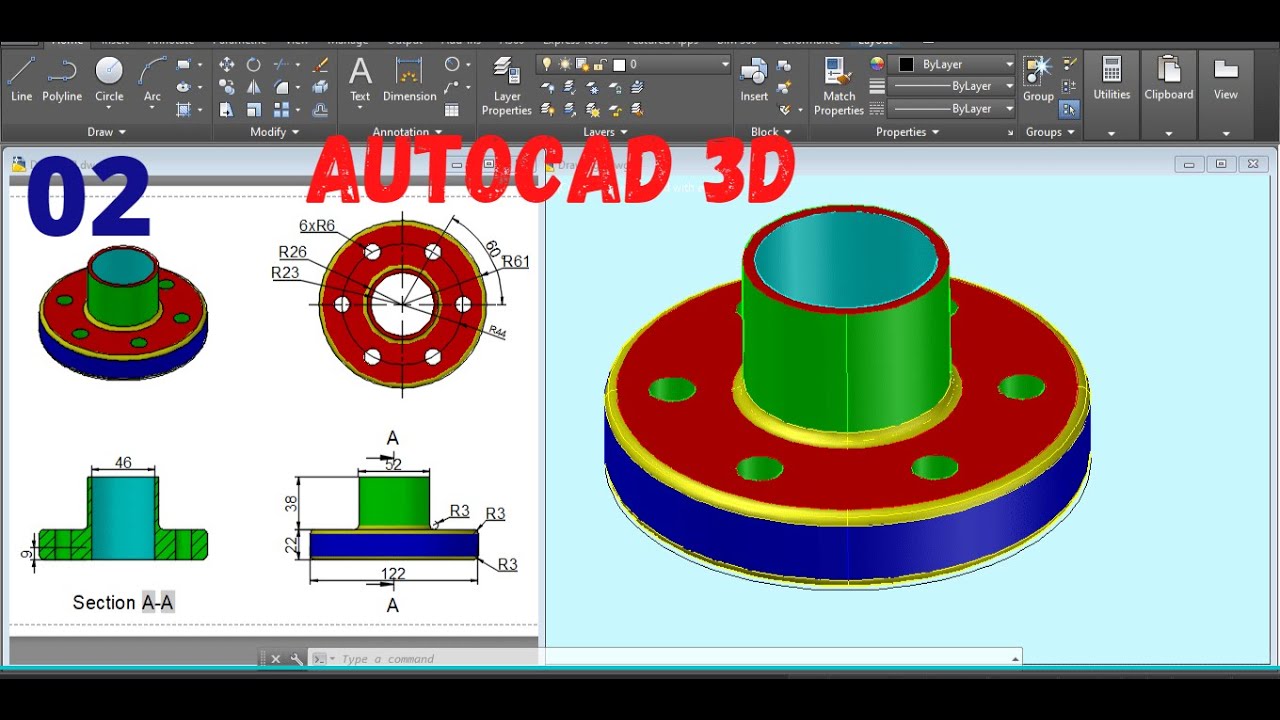Image resolution: width=1280 pixels, height=720 pixels.
Task: Expand the Draw panel
Action: 106,132
